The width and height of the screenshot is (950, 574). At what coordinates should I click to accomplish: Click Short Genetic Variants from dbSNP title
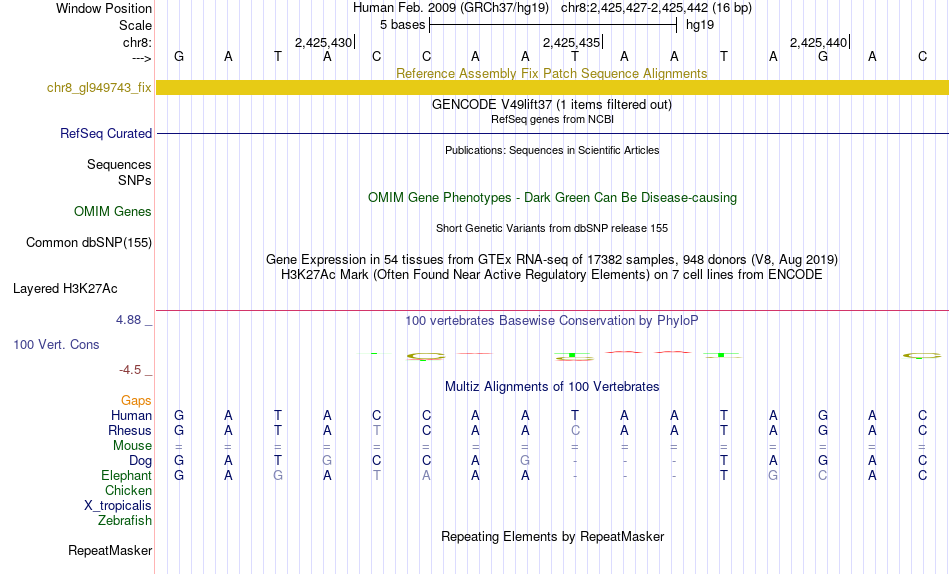coord(552,229)
